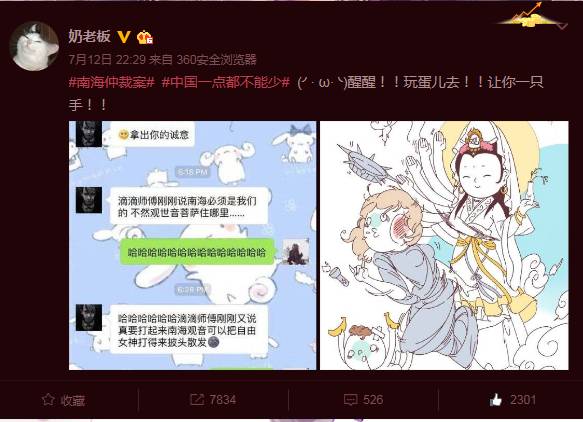The height and width of the screenshot is (422, 583).
Task: Open comments count 526
Action: [x=373, y=400]
